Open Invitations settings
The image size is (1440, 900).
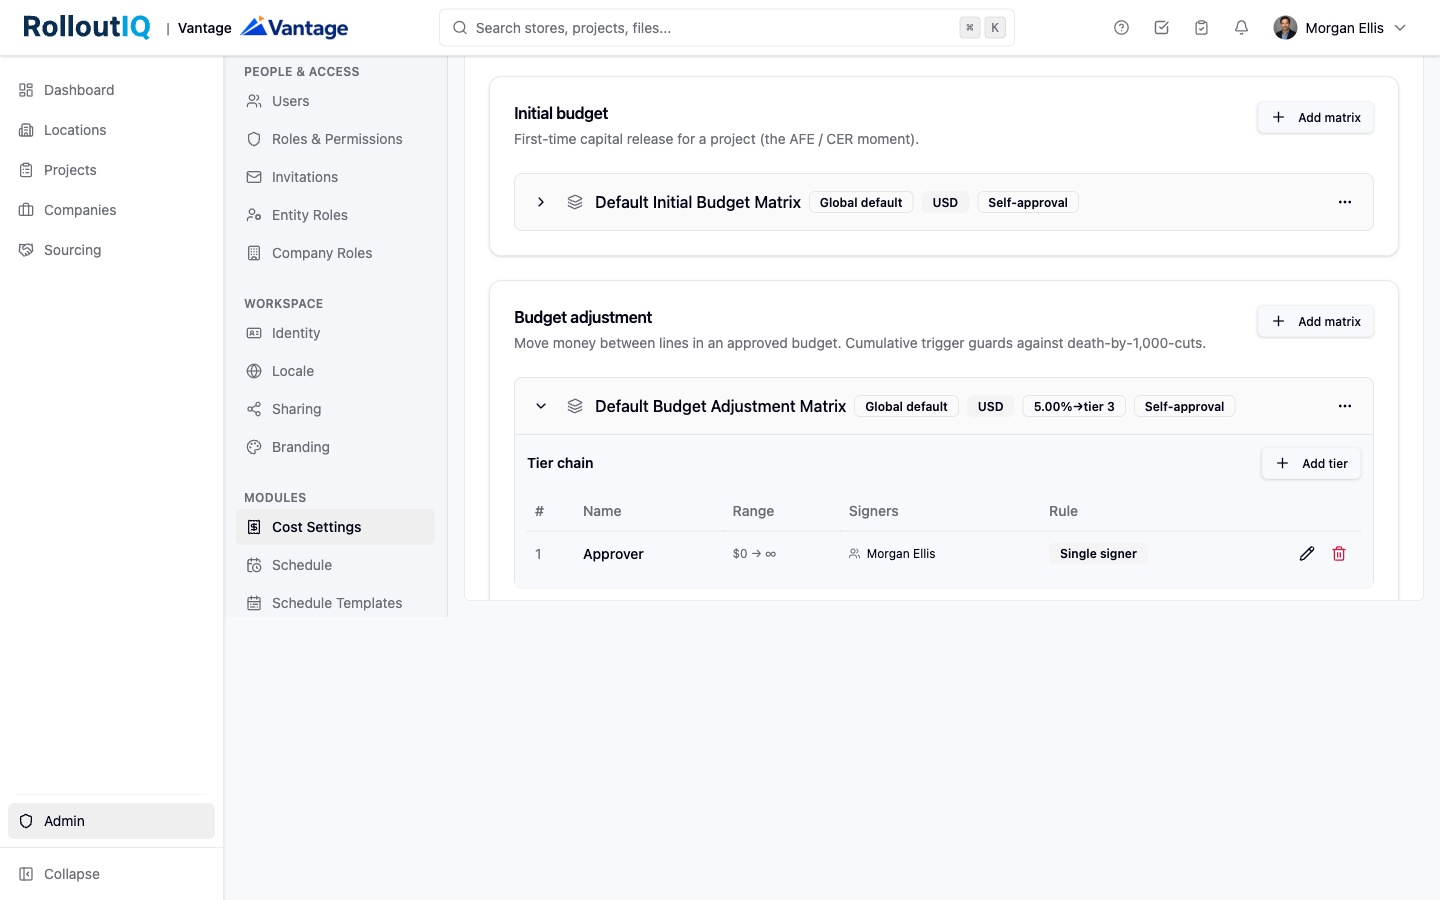335,177
